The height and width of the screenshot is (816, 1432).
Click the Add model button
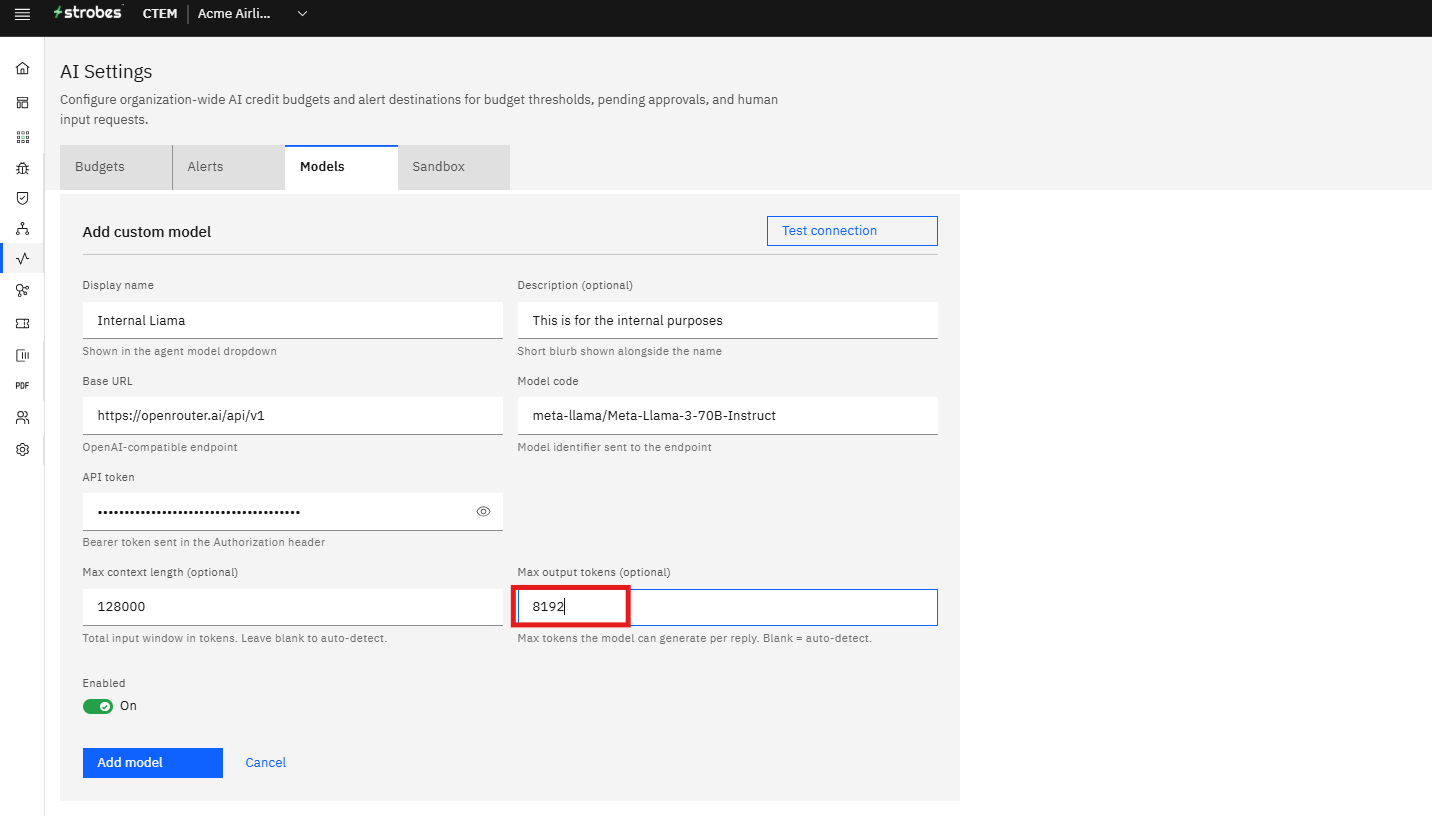[153, 763]
